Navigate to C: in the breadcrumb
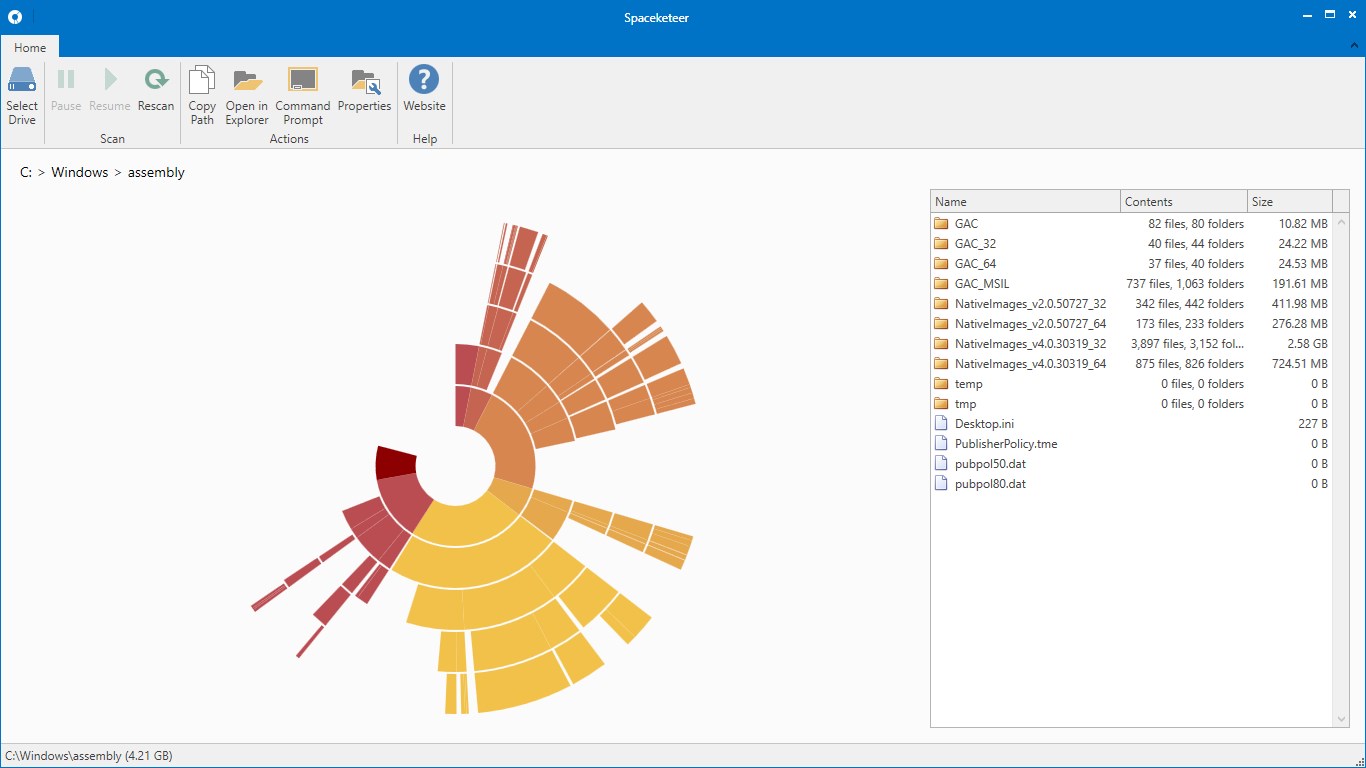This screenshot has width=1366, height=768. point(26,172)
